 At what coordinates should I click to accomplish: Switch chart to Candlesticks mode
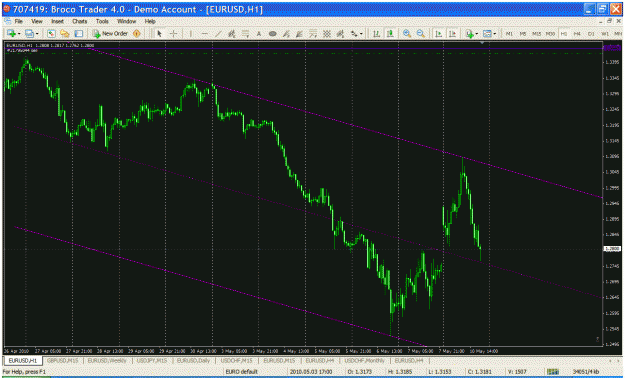click(x=390, y=33)
